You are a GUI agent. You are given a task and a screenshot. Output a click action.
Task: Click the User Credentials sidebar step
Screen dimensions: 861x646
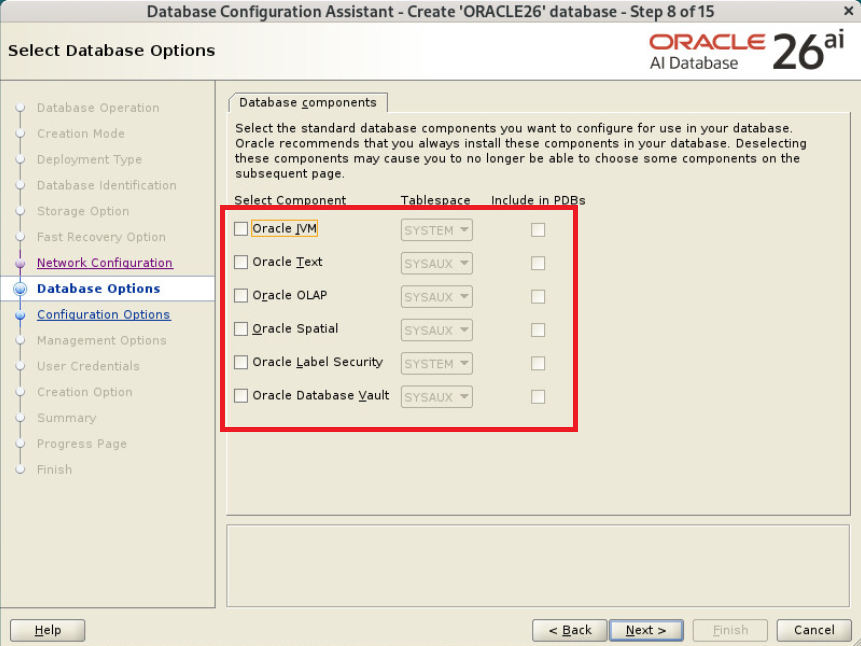88,366
